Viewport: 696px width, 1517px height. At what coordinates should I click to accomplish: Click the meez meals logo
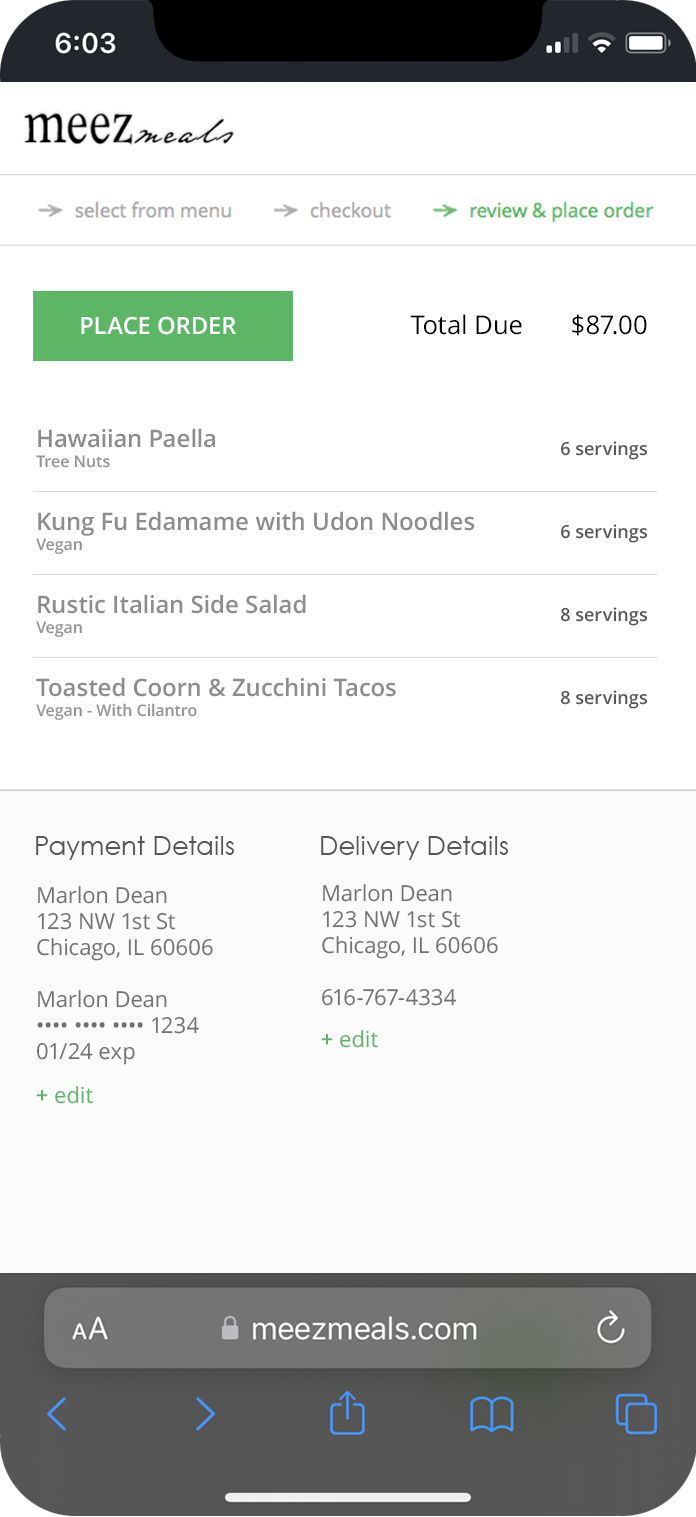(129, 130)
